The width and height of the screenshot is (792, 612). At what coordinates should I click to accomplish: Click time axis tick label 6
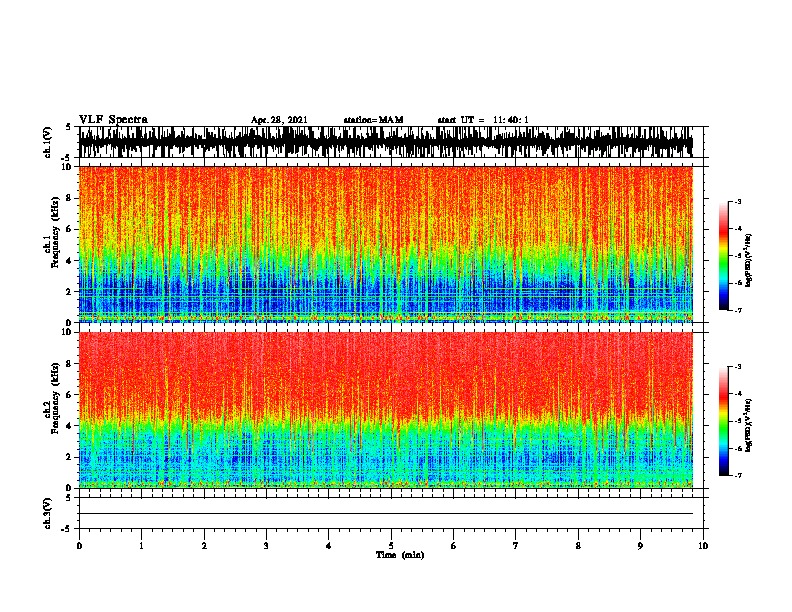453,546
